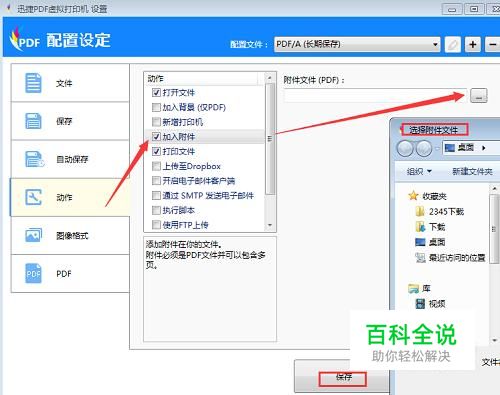
Task: Click the PDF logo in header
Action: [x=24, y=40]
